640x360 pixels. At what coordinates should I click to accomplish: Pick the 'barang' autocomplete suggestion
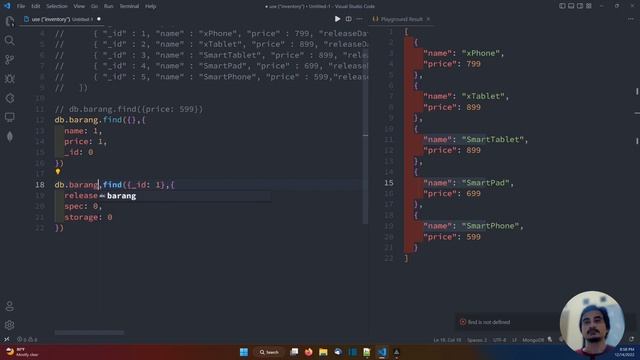[x=185, y=196]
